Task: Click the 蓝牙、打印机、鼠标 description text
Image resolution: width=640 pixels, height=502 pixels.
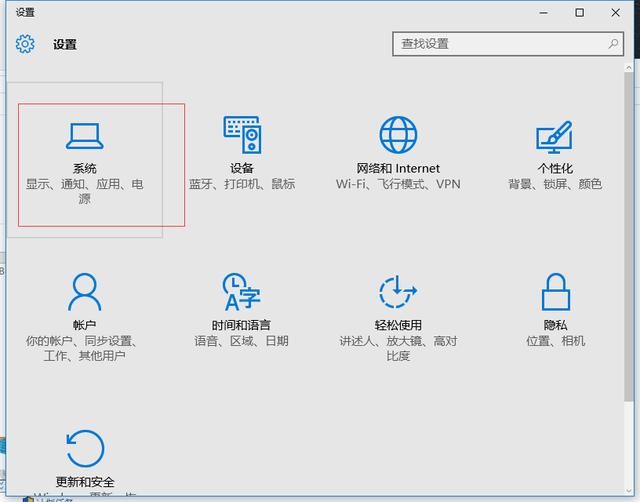Action: point(242,184)
